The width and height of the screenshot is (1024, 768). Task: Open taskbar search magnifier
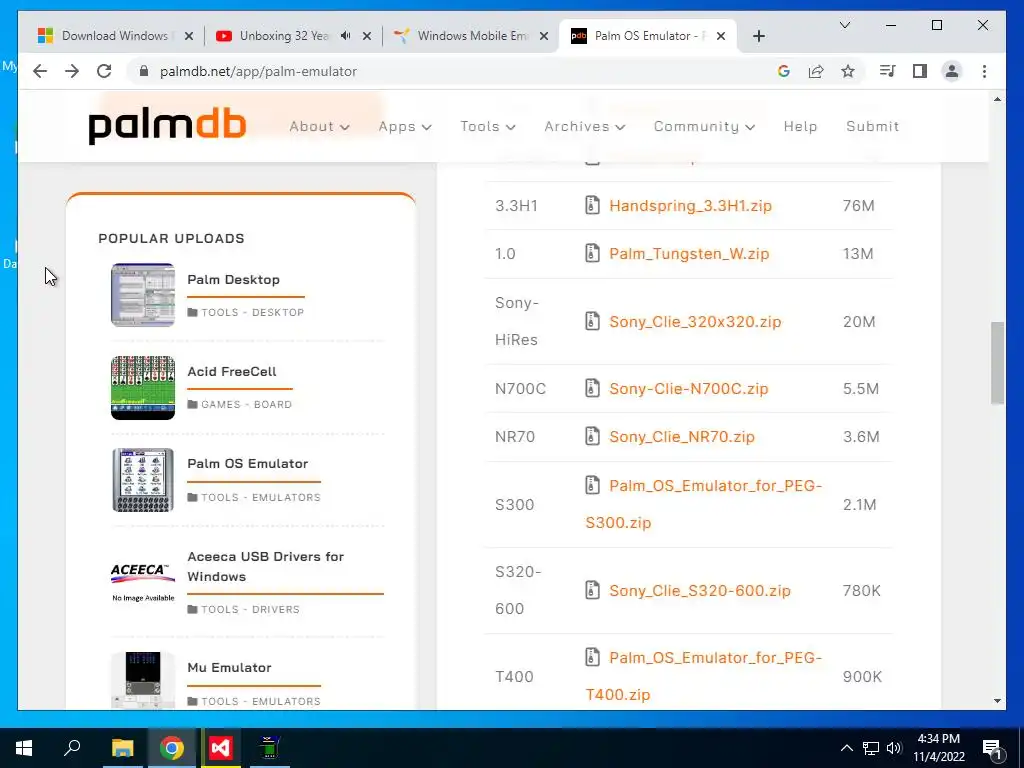pyautogui.click(x=72, y=748)
